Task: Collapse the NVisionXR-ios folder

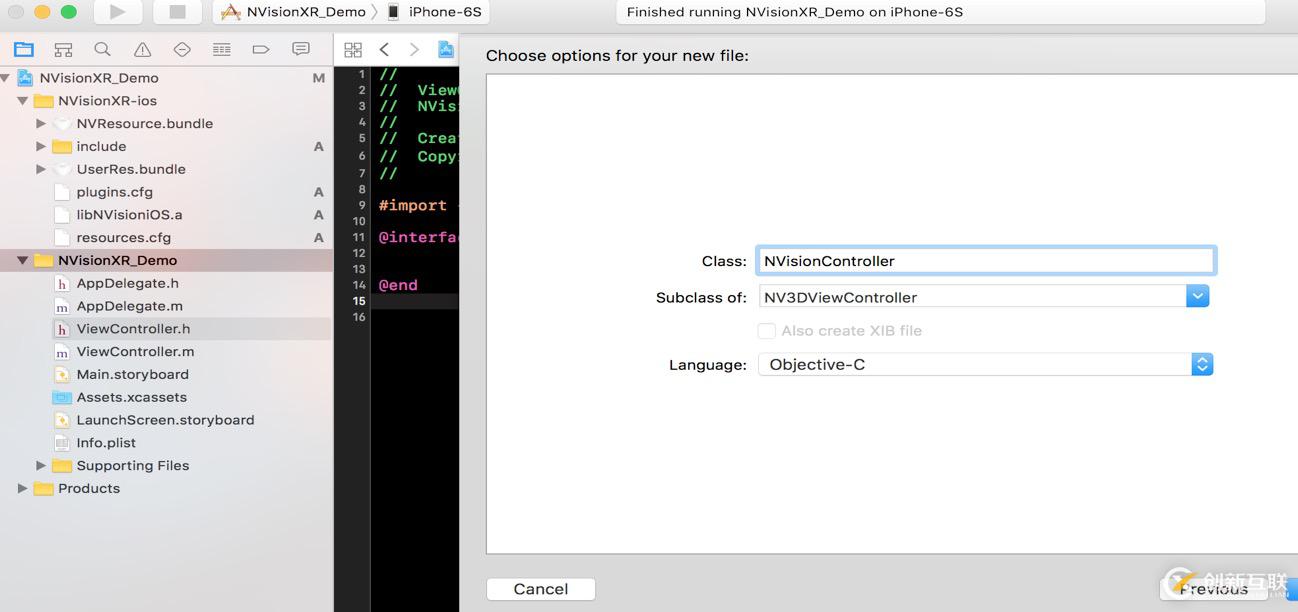Action: coord(23,101)
